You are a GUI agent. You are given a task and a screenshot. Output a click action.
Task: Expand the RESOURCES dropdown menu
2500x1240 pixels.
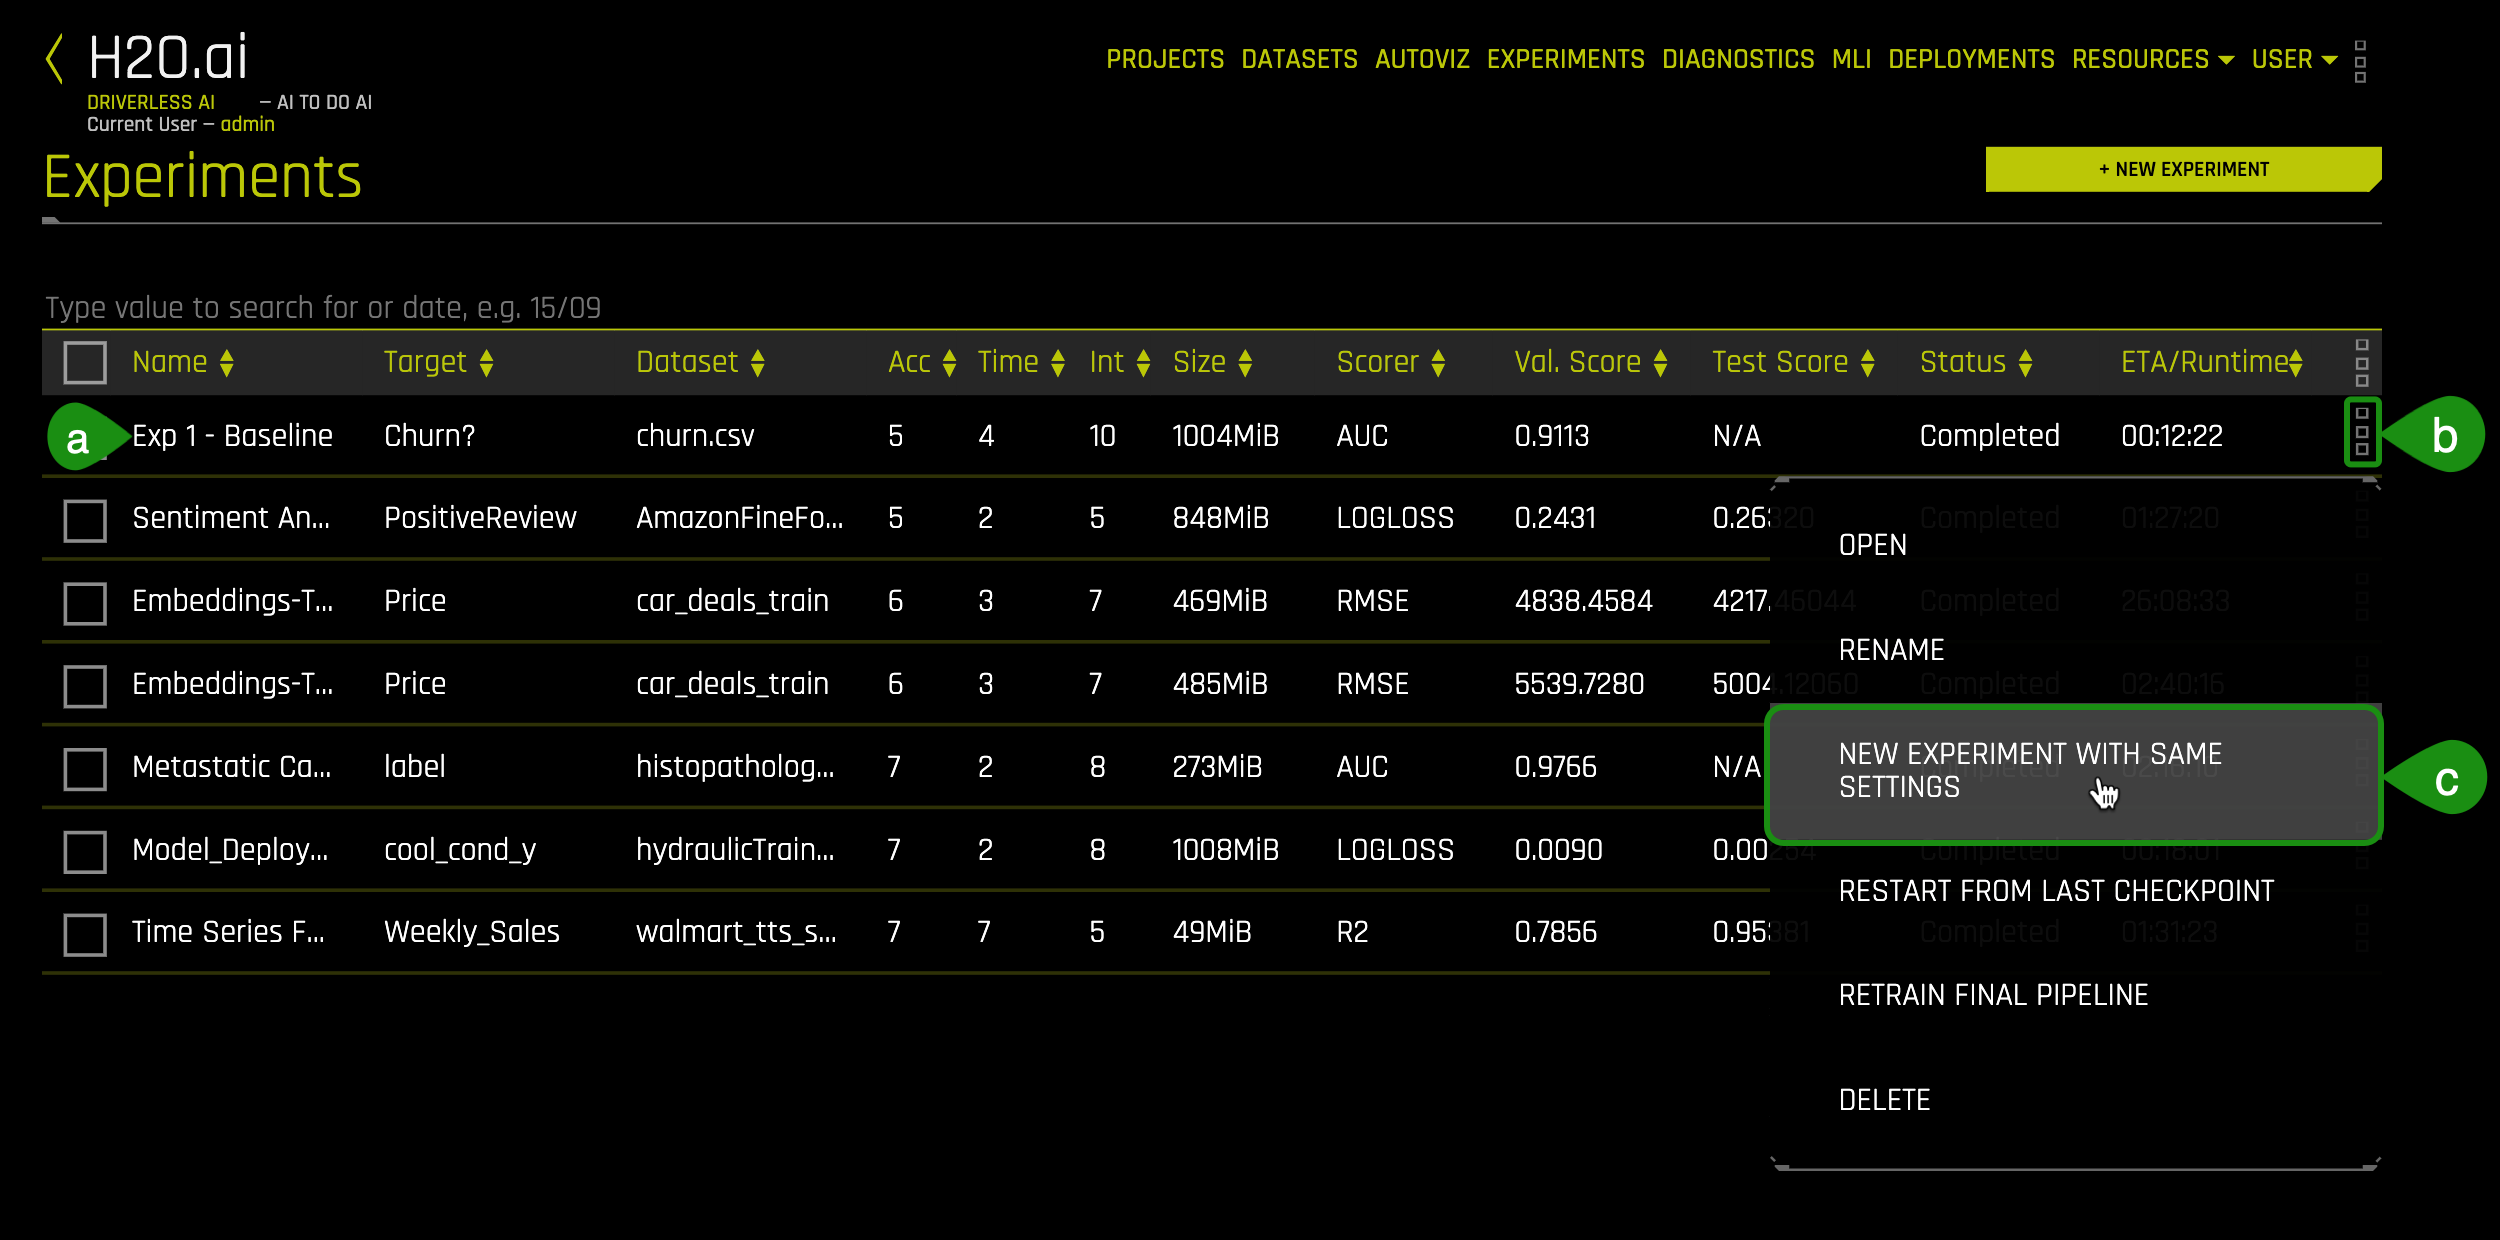(2152, 59)
